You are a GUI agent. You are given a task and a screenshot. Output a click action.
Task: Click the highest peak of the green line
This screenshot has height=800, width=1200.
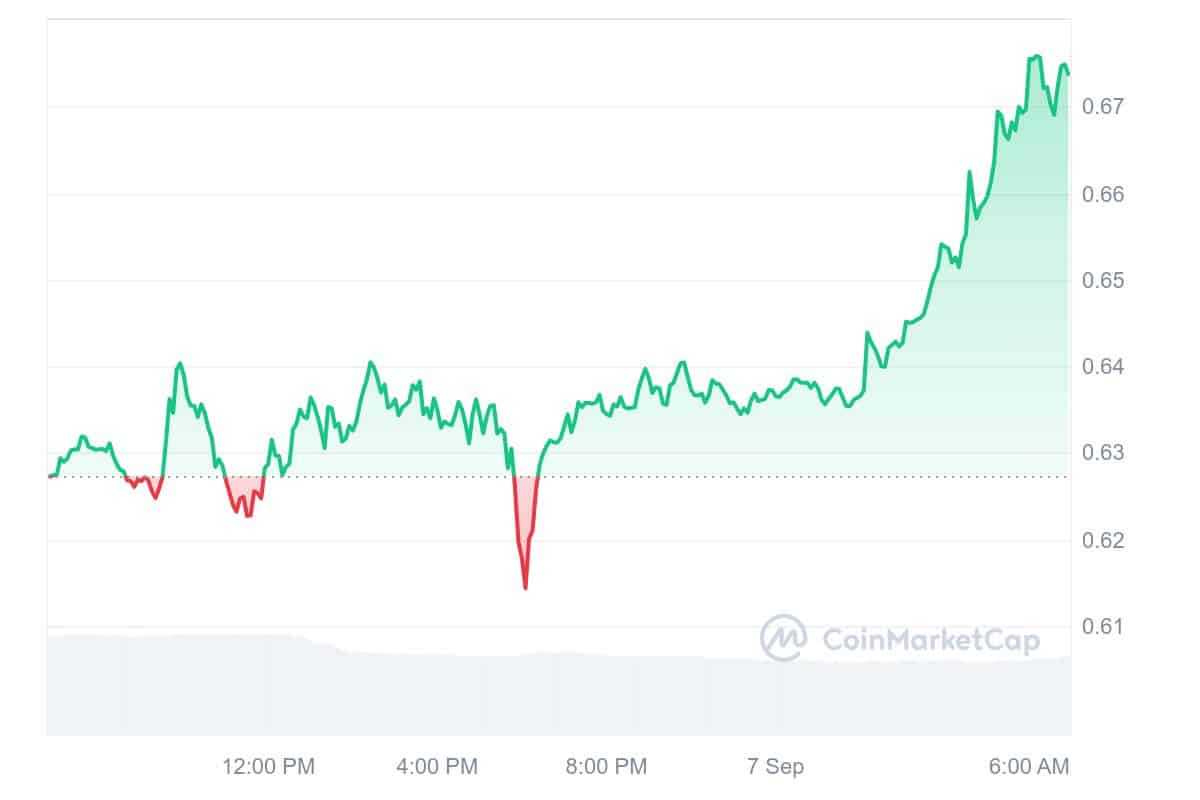point(1036,56)
